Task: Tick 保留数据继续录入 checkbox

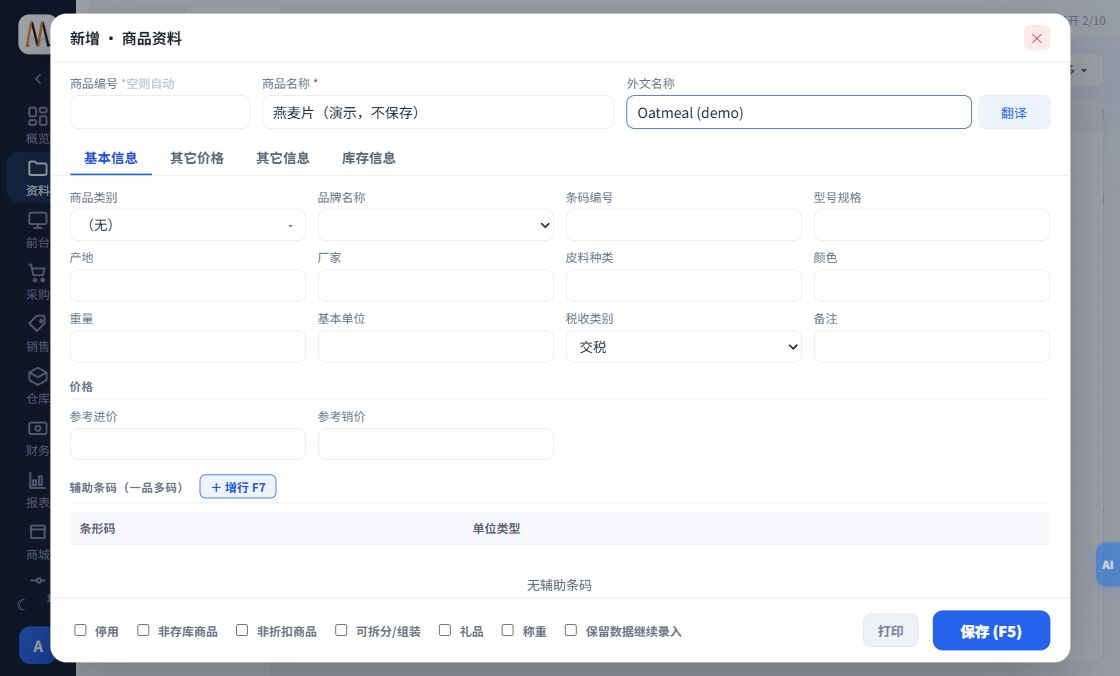Action: click(571, 630)
